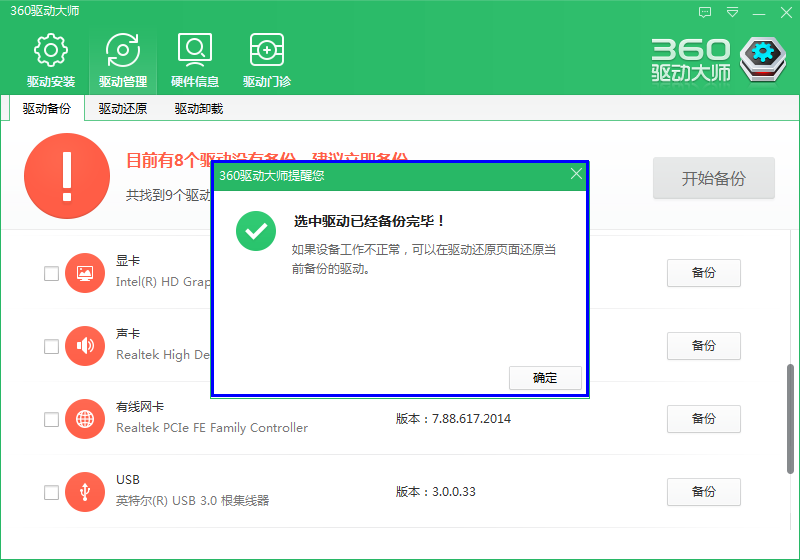Select the 版本：3.0.0.33 text
Viewport: 800px width, 560px height.
[436, 492]
